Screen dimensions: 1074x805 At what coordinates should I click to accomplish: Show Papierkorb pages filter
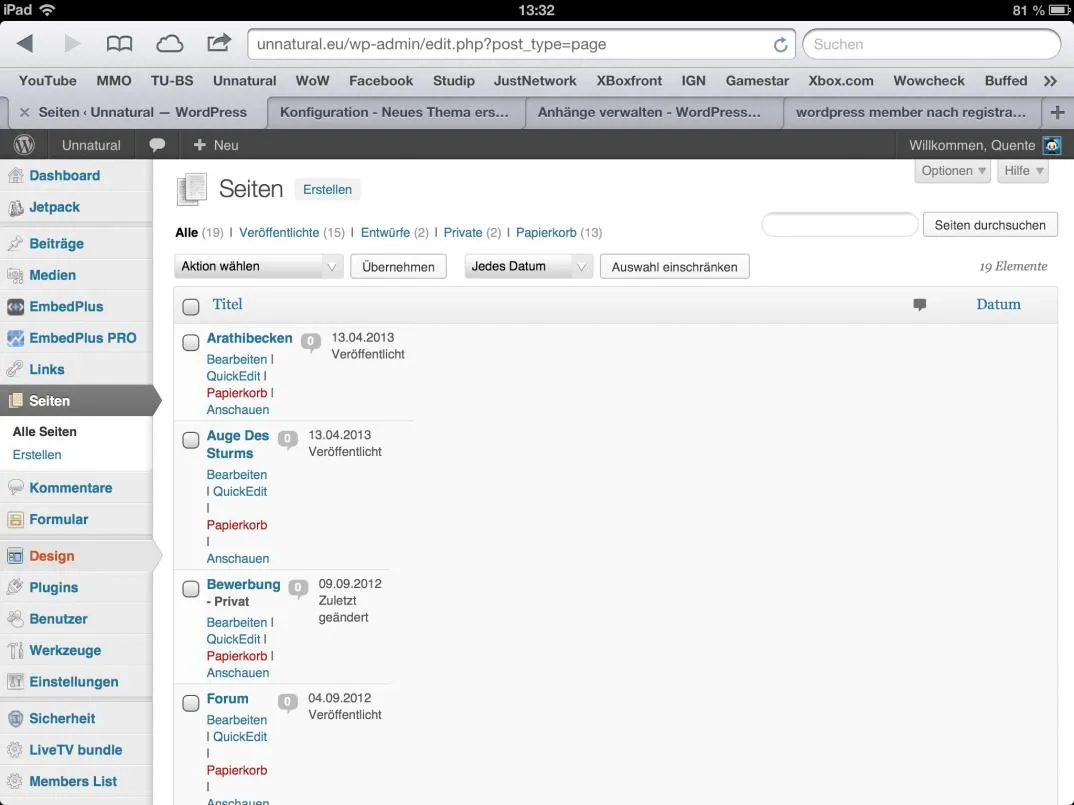546,232
